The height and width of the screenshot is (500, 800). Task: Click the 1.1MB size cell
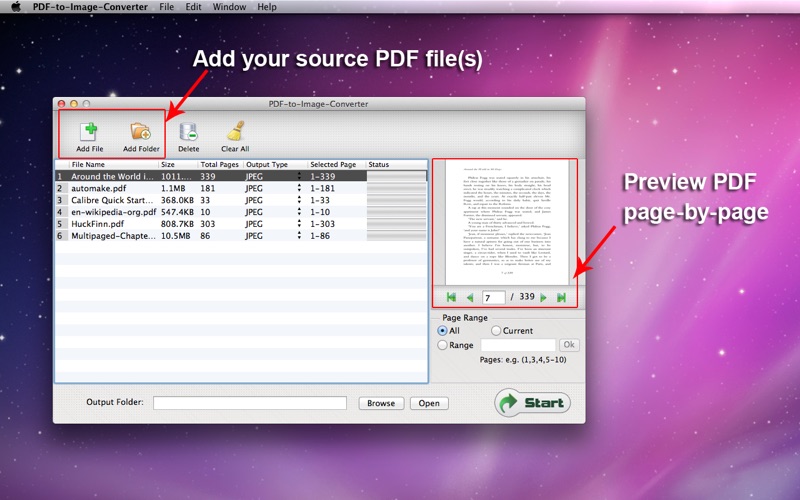[x=173, y=188]
